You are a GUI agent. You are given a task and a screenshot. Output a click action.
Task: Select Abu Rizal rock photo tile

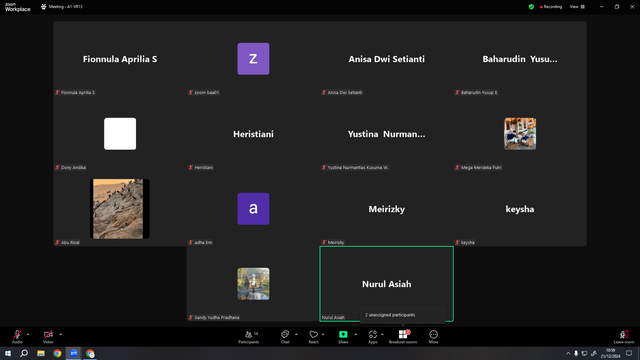click(x=120, y=209)
